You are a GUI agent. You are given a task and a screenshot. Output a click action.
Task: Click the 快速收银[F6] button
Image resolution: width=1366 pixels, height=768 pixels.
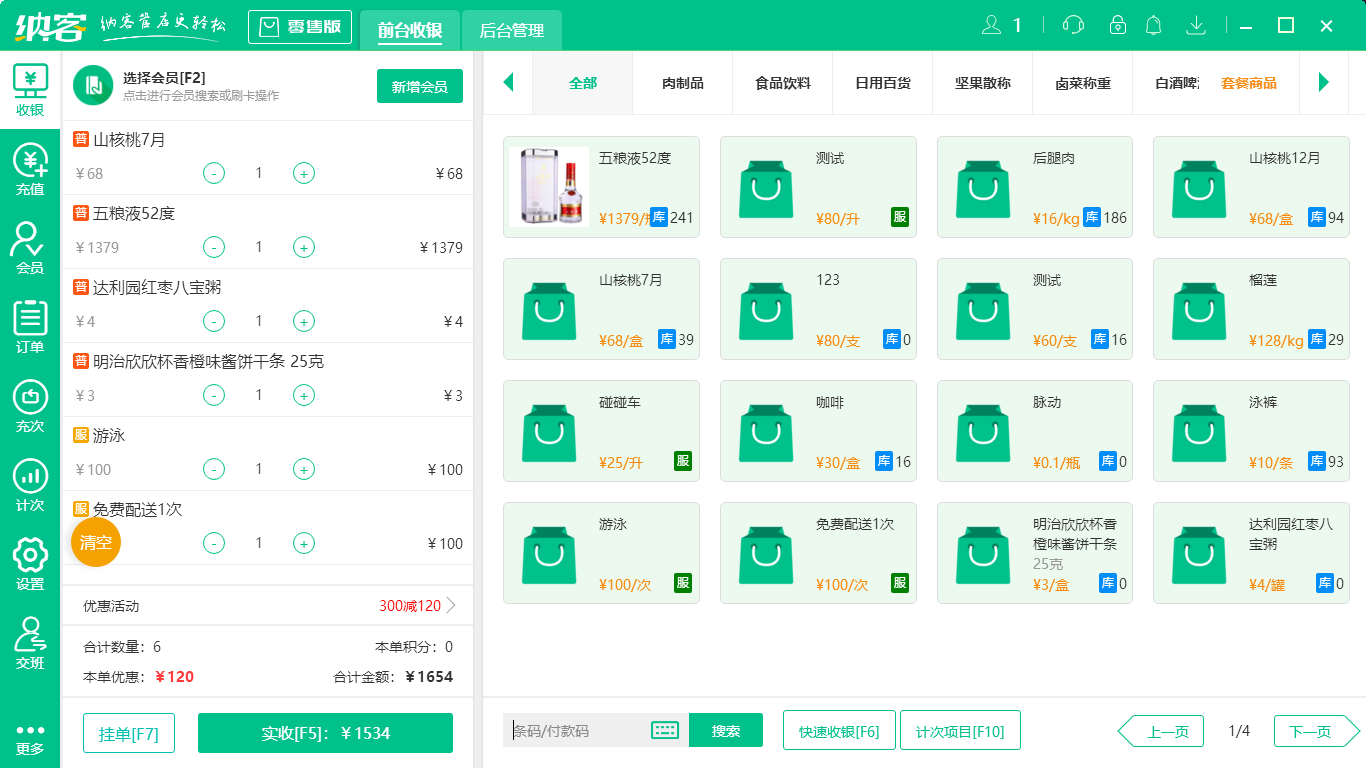coord(839,730)
